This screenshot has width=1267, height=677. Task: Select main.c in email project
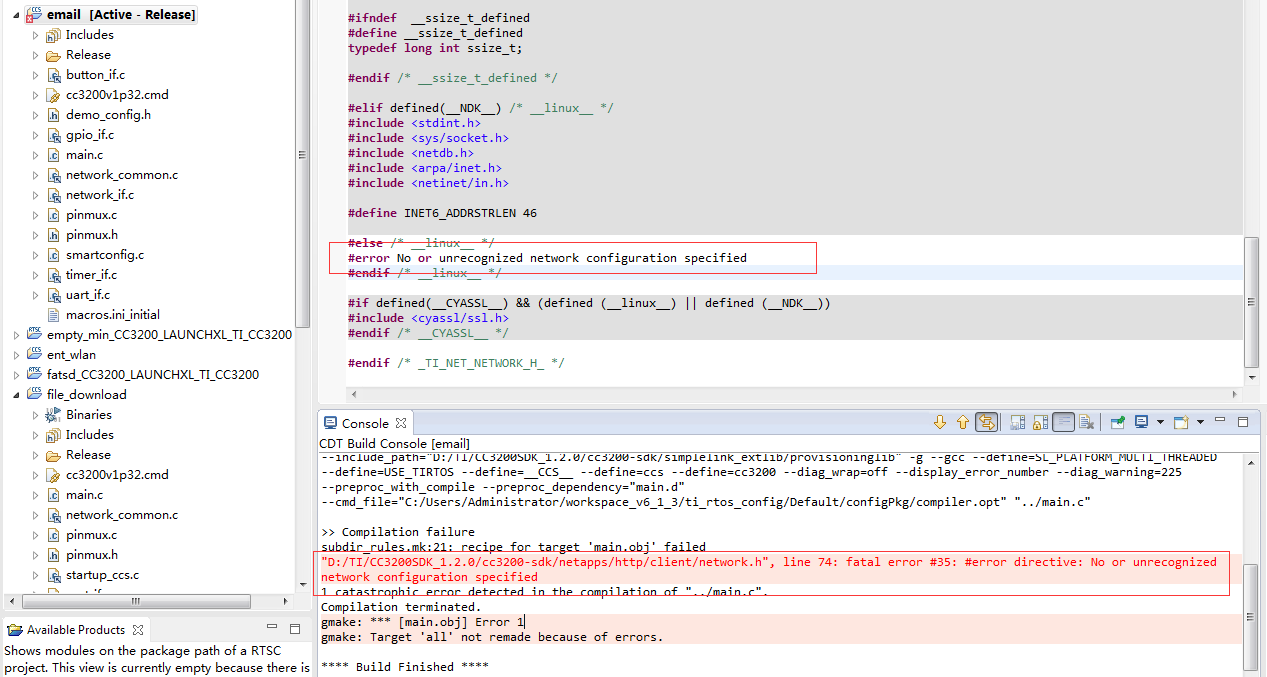tap(84, 155)
